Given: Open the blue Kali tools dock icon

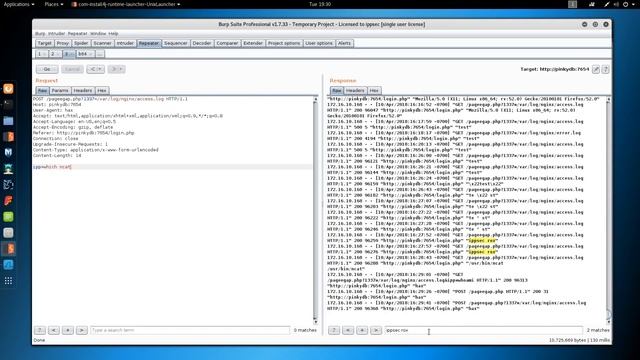Looking at the screenshot, I should coord(8,264).
